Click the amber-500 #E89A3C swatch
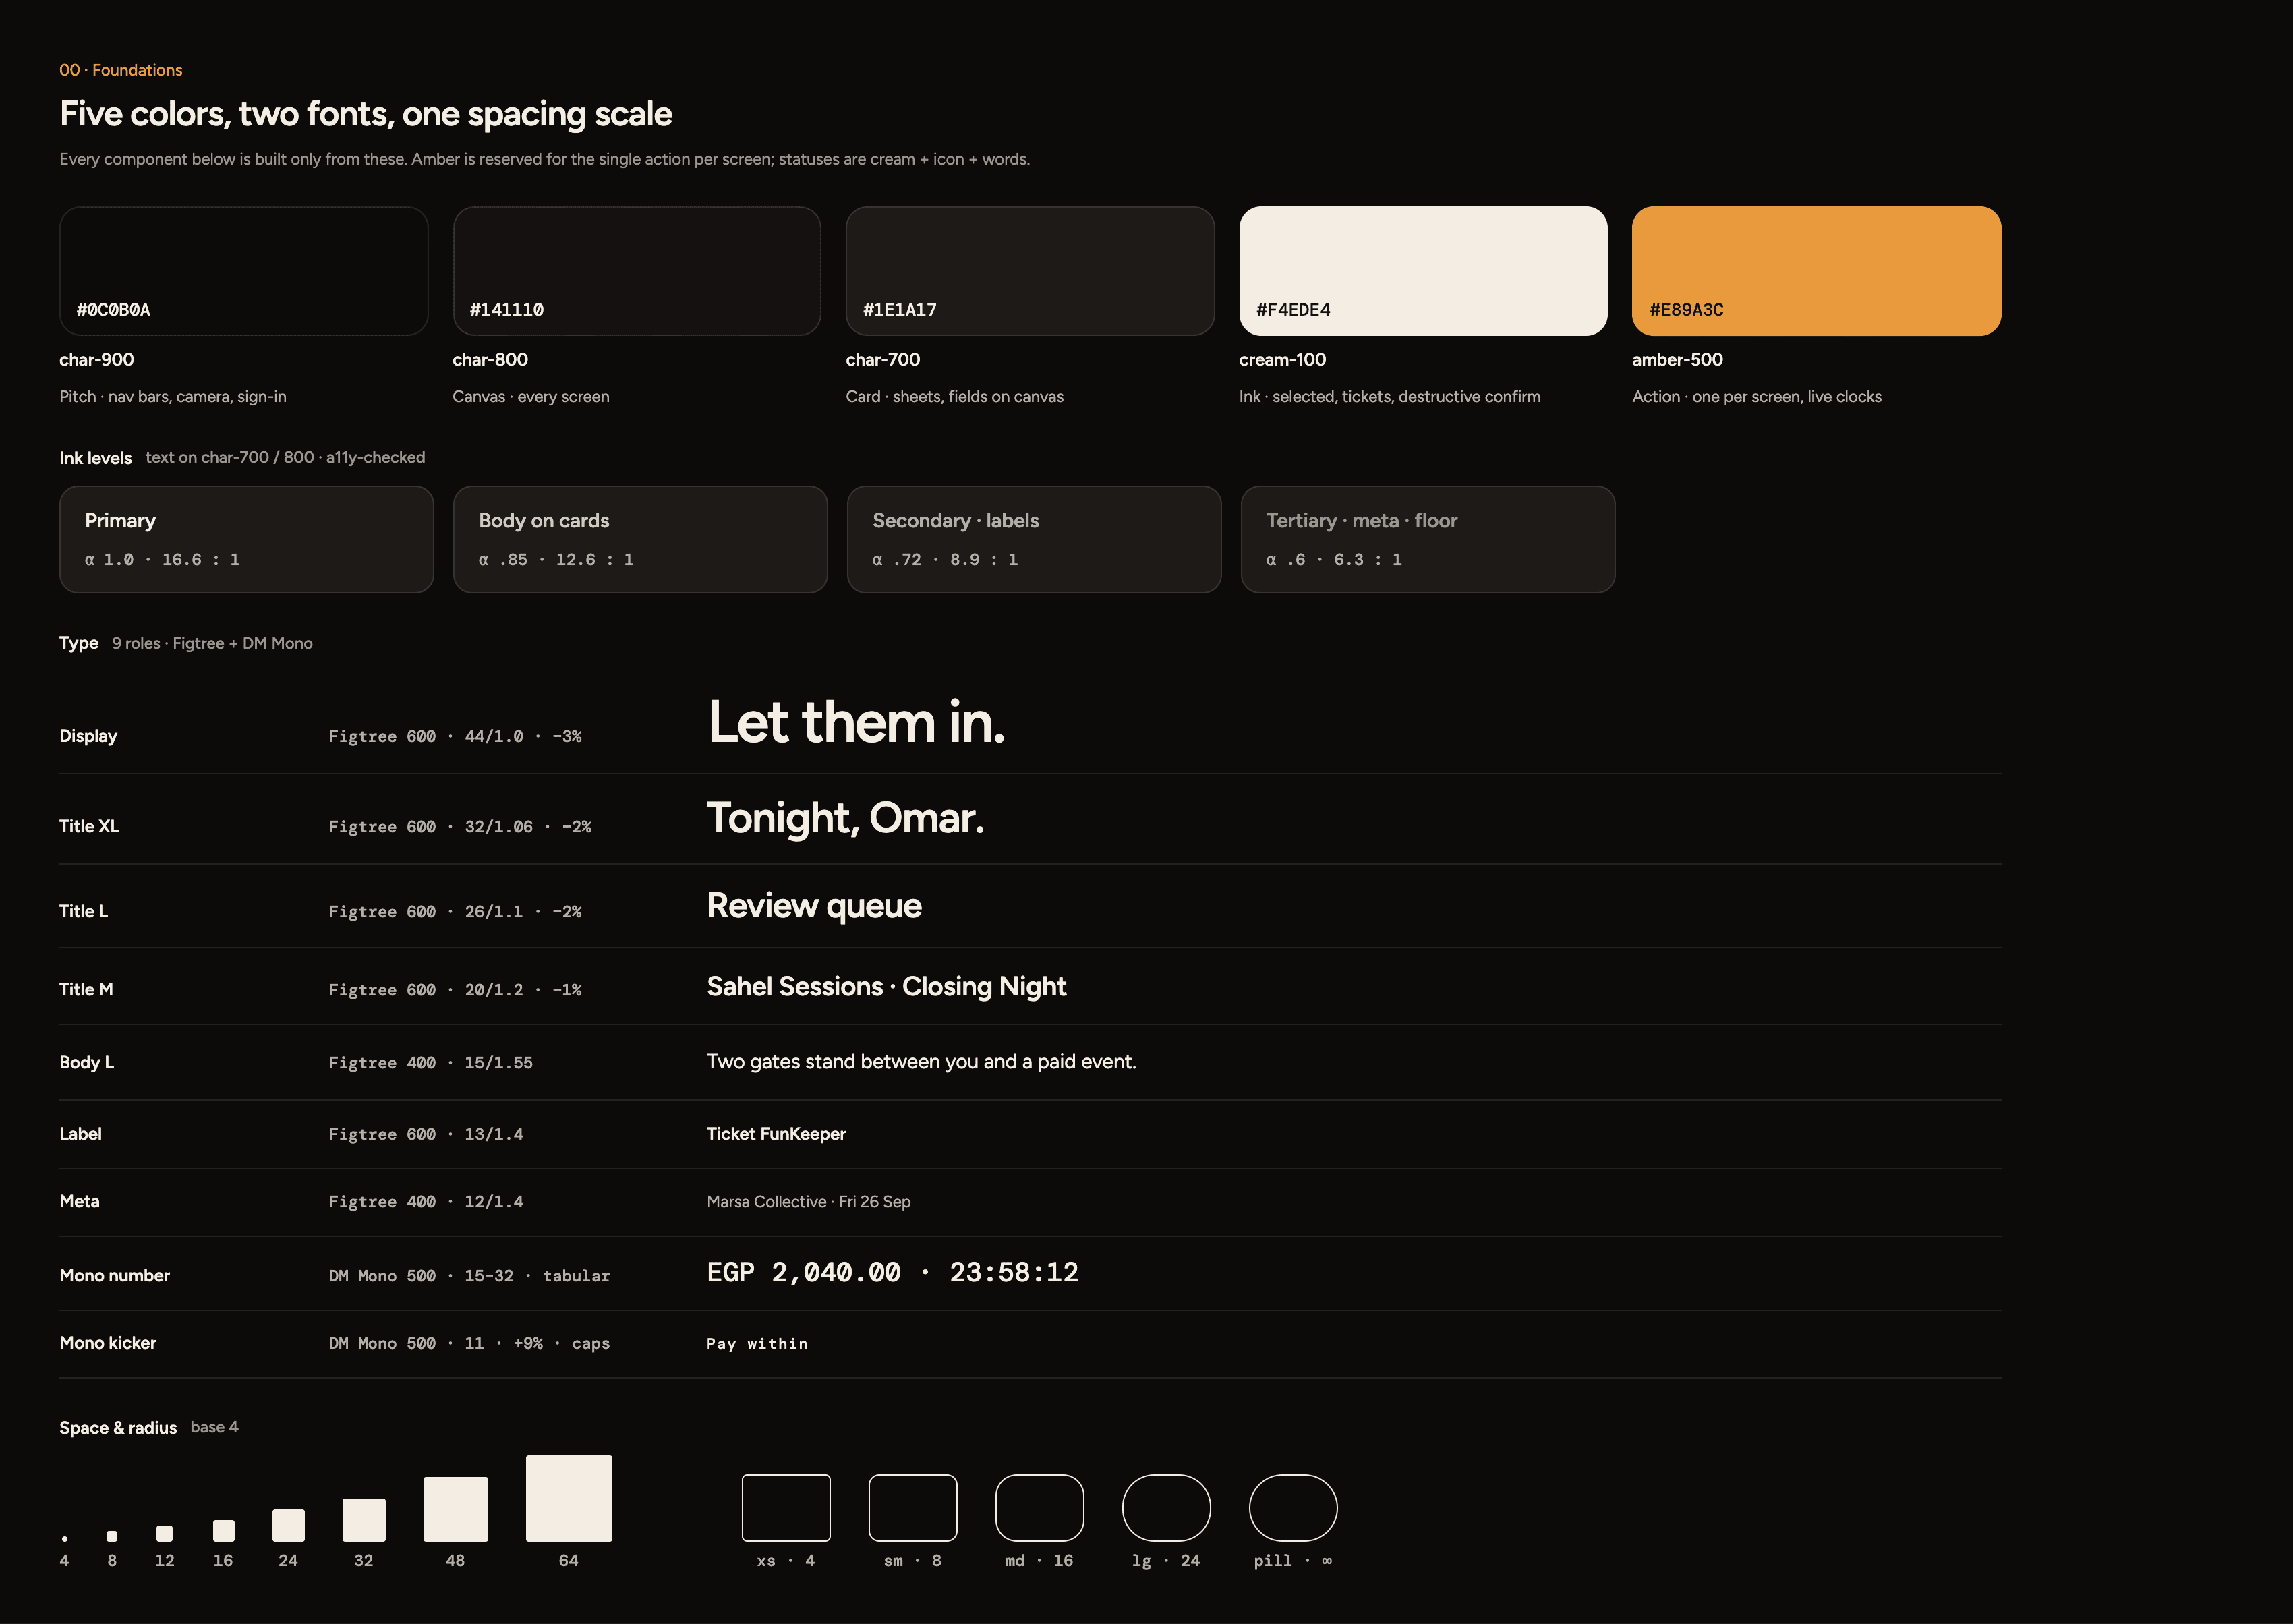2293x1624 pixels. click(1816, 271)
